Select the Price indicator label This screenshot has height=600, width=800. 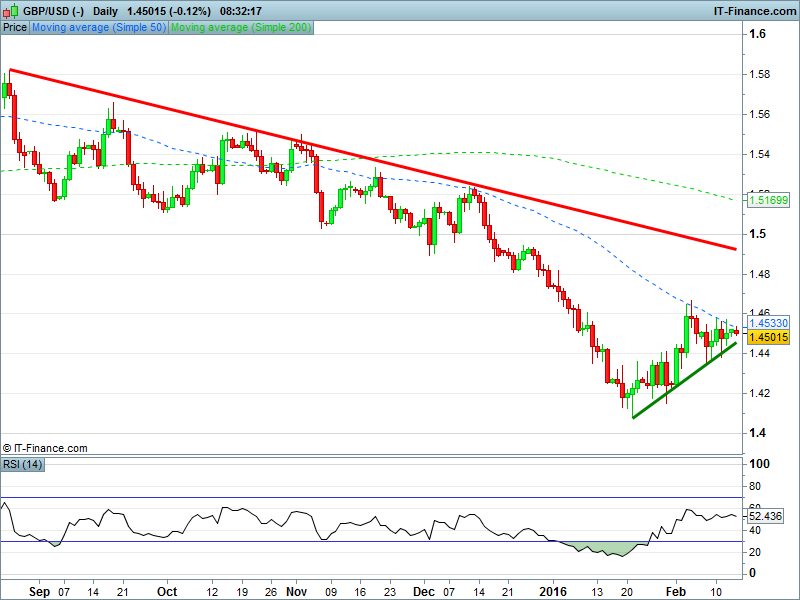[15, 28]
